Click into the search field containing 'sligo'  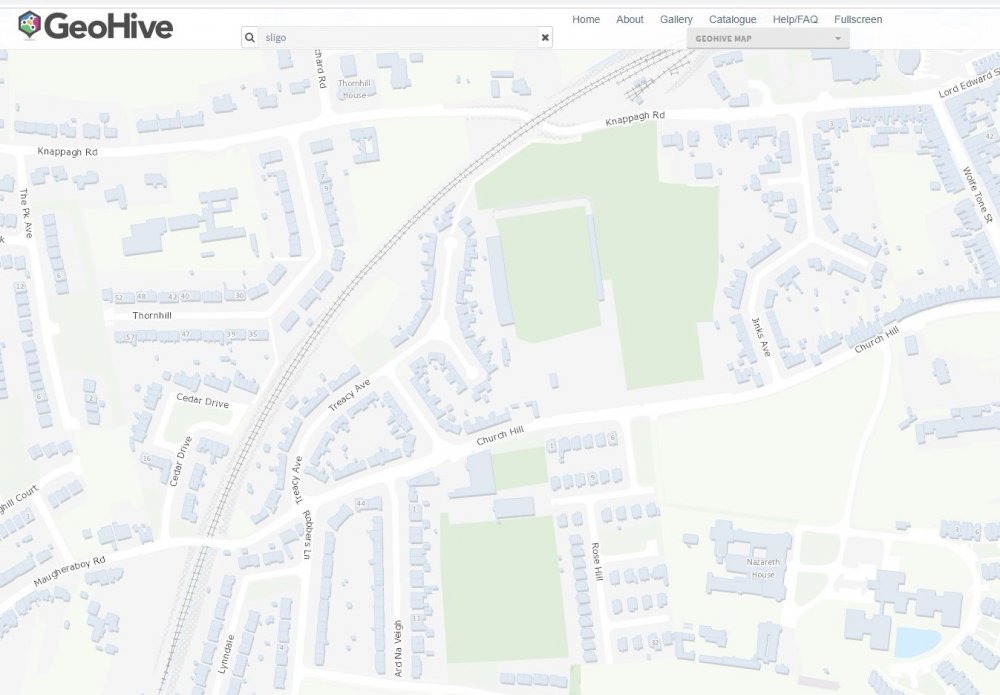(x=397, y=38)
